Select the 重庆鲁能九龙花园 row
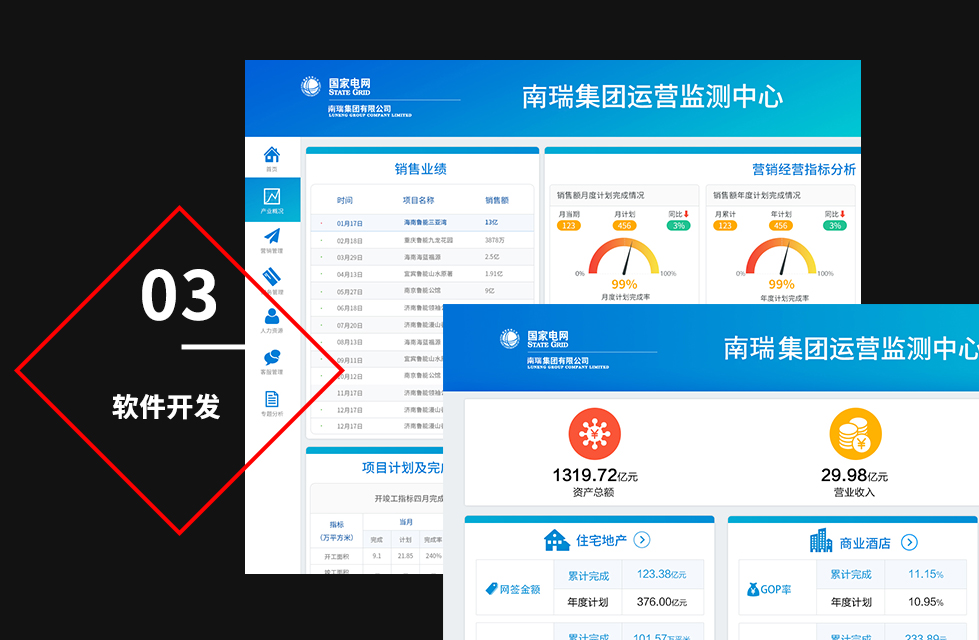Screen dimensions: 979x640 [x=423, y=240]
